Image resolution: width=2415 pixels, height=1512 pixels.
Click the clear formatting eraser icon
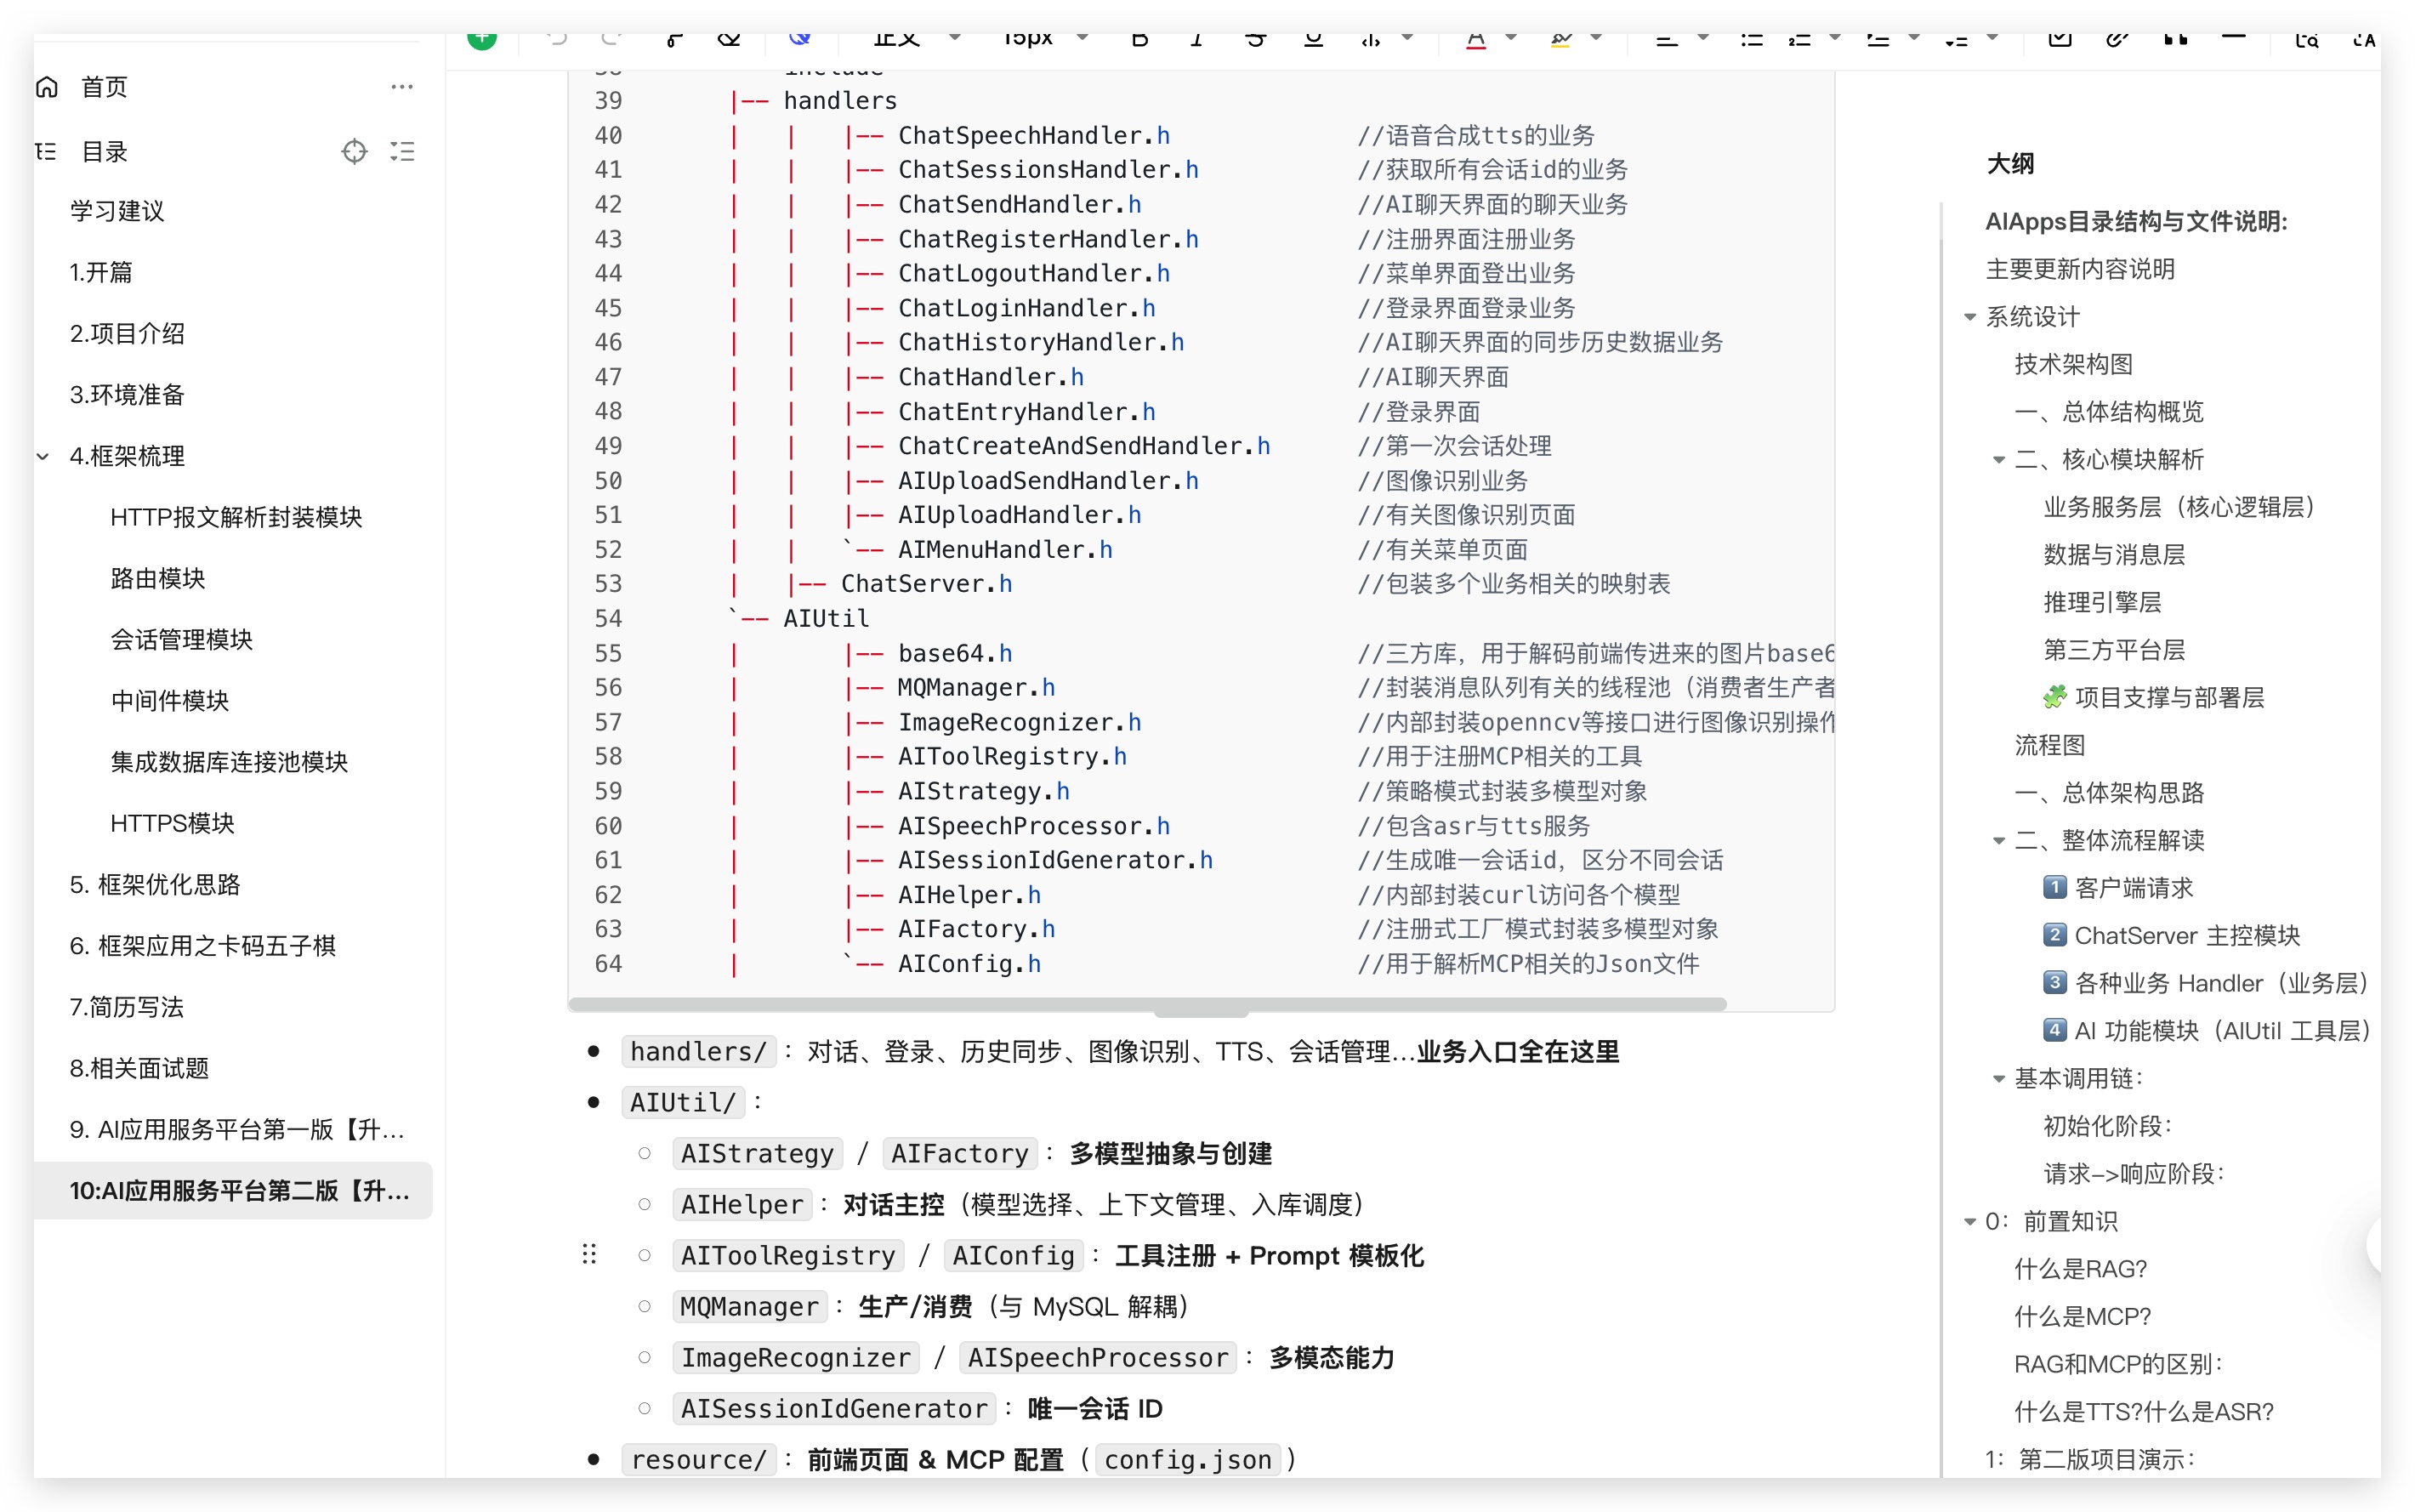729,39
